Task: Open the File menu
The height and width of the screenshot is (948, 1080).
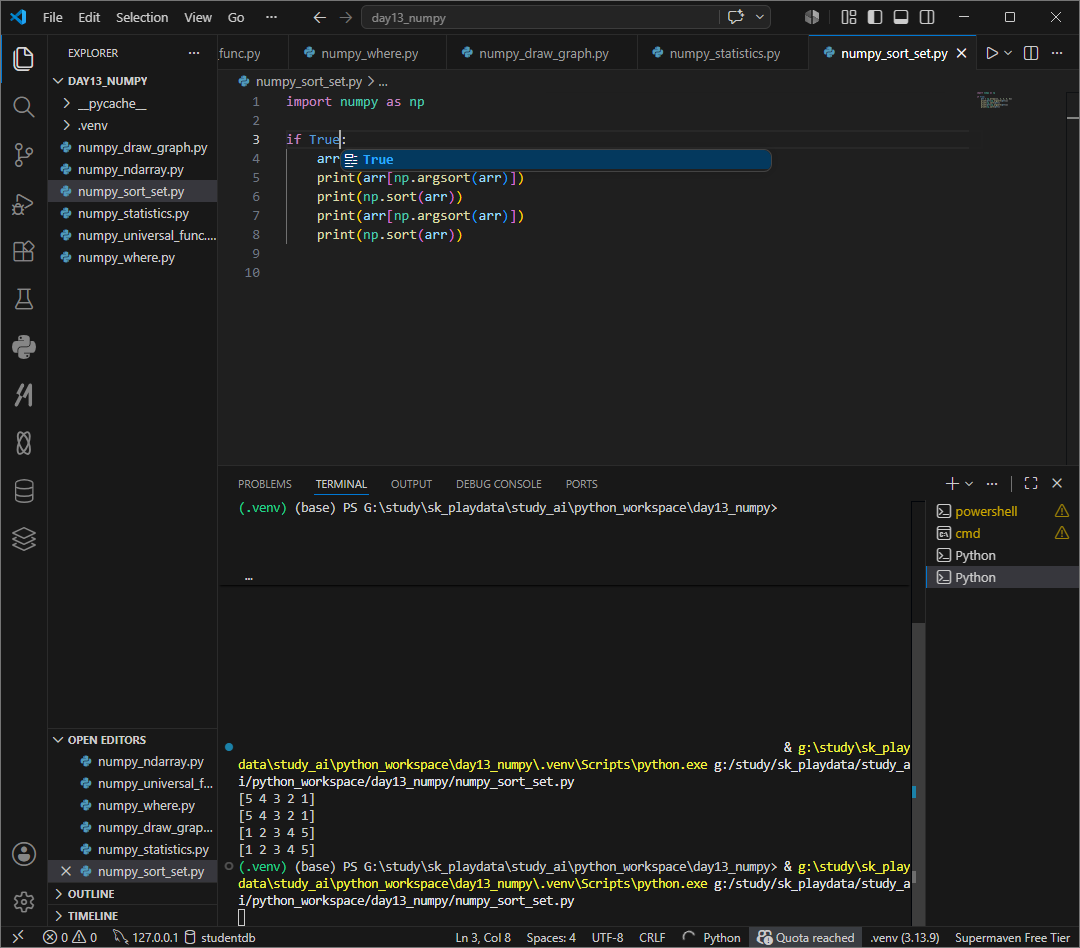Action: (52, 17)
